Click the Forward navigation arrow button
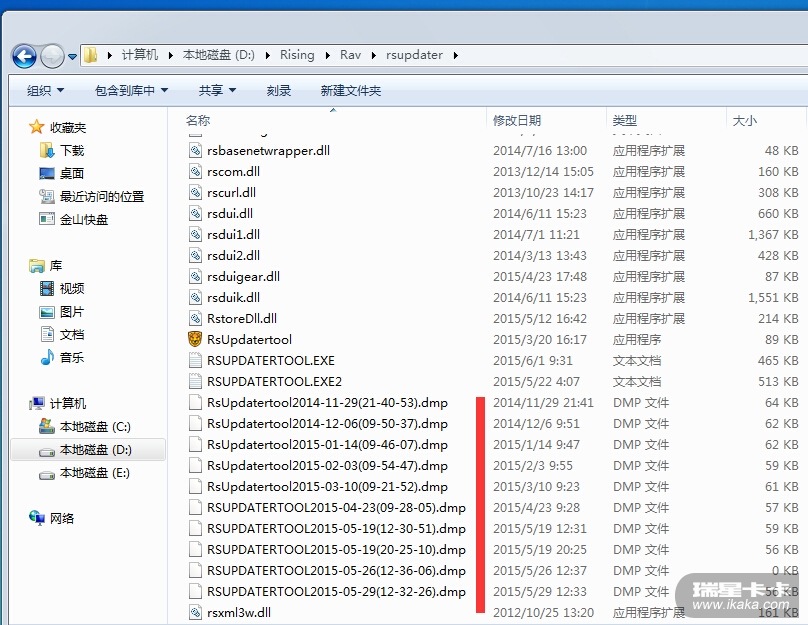Image resolution: width=808 pixels, height=625 pixels. click(x=52, y=56)
